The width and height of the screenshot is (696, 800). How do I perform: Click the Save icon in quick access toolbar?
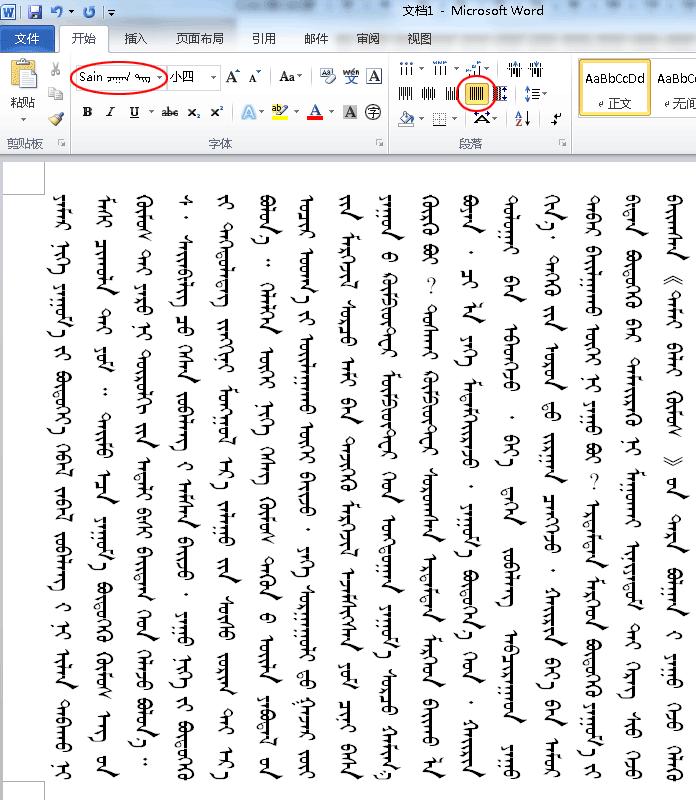[35, 12]
